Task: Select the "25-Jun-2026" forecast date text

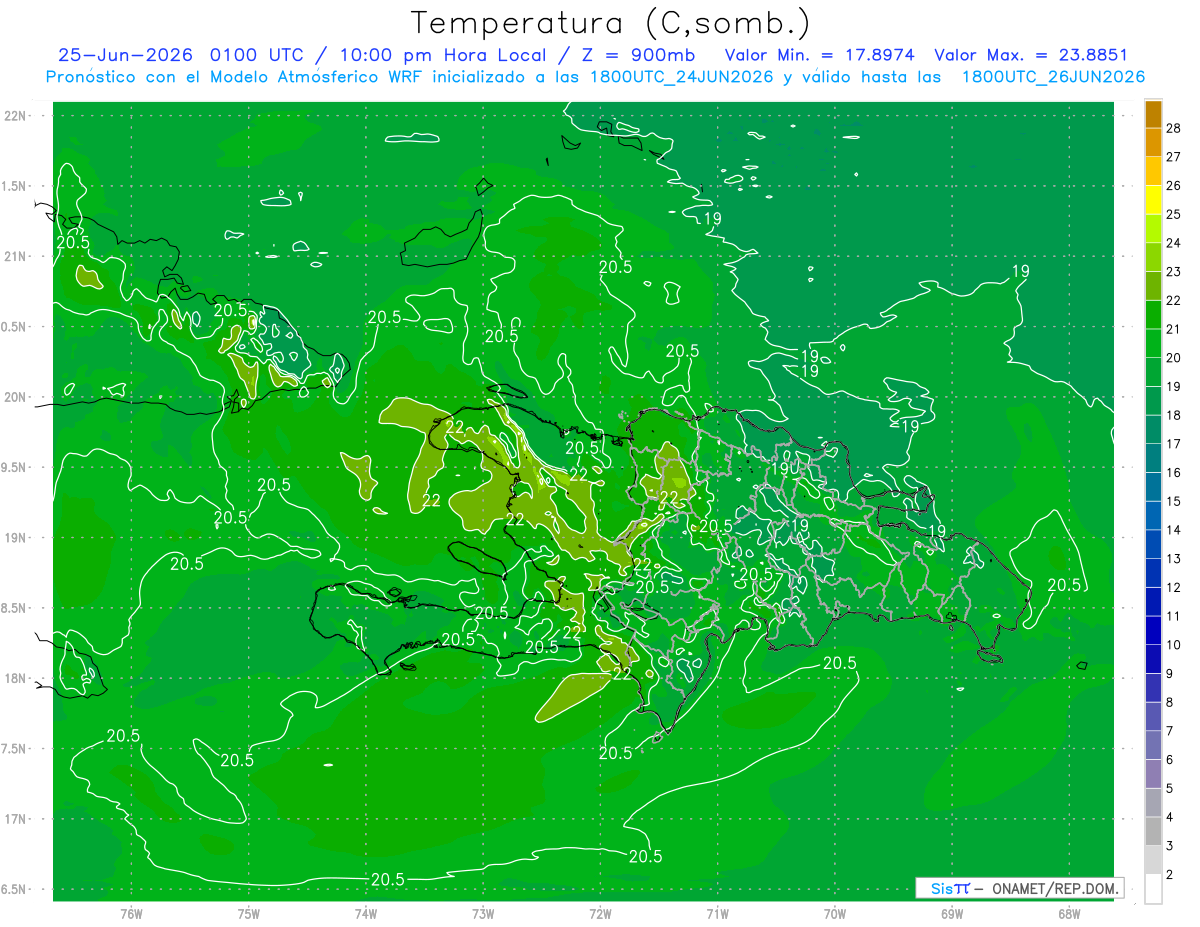Action: 125,55
